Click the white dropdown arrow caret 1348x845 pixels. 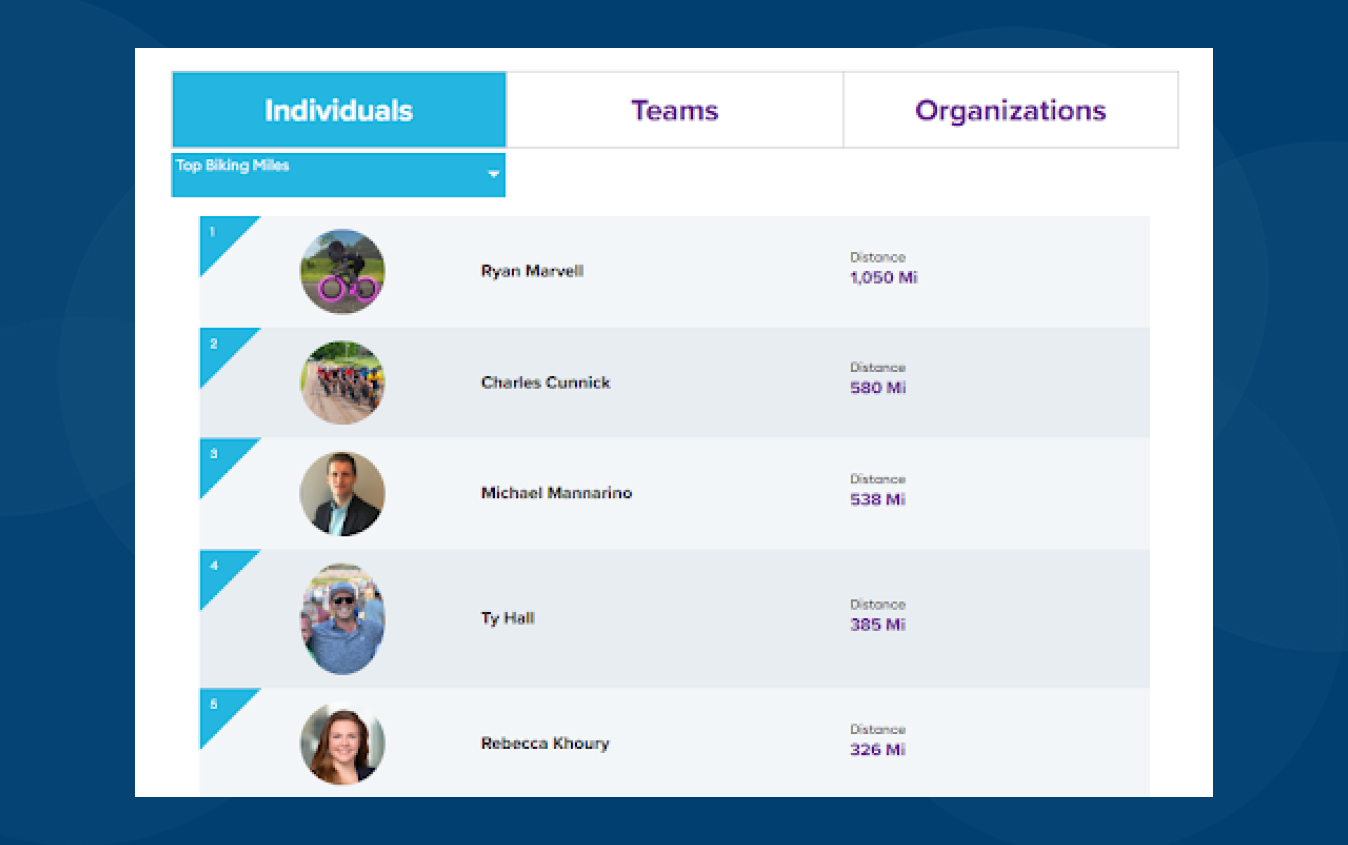[x=493, y=175]
